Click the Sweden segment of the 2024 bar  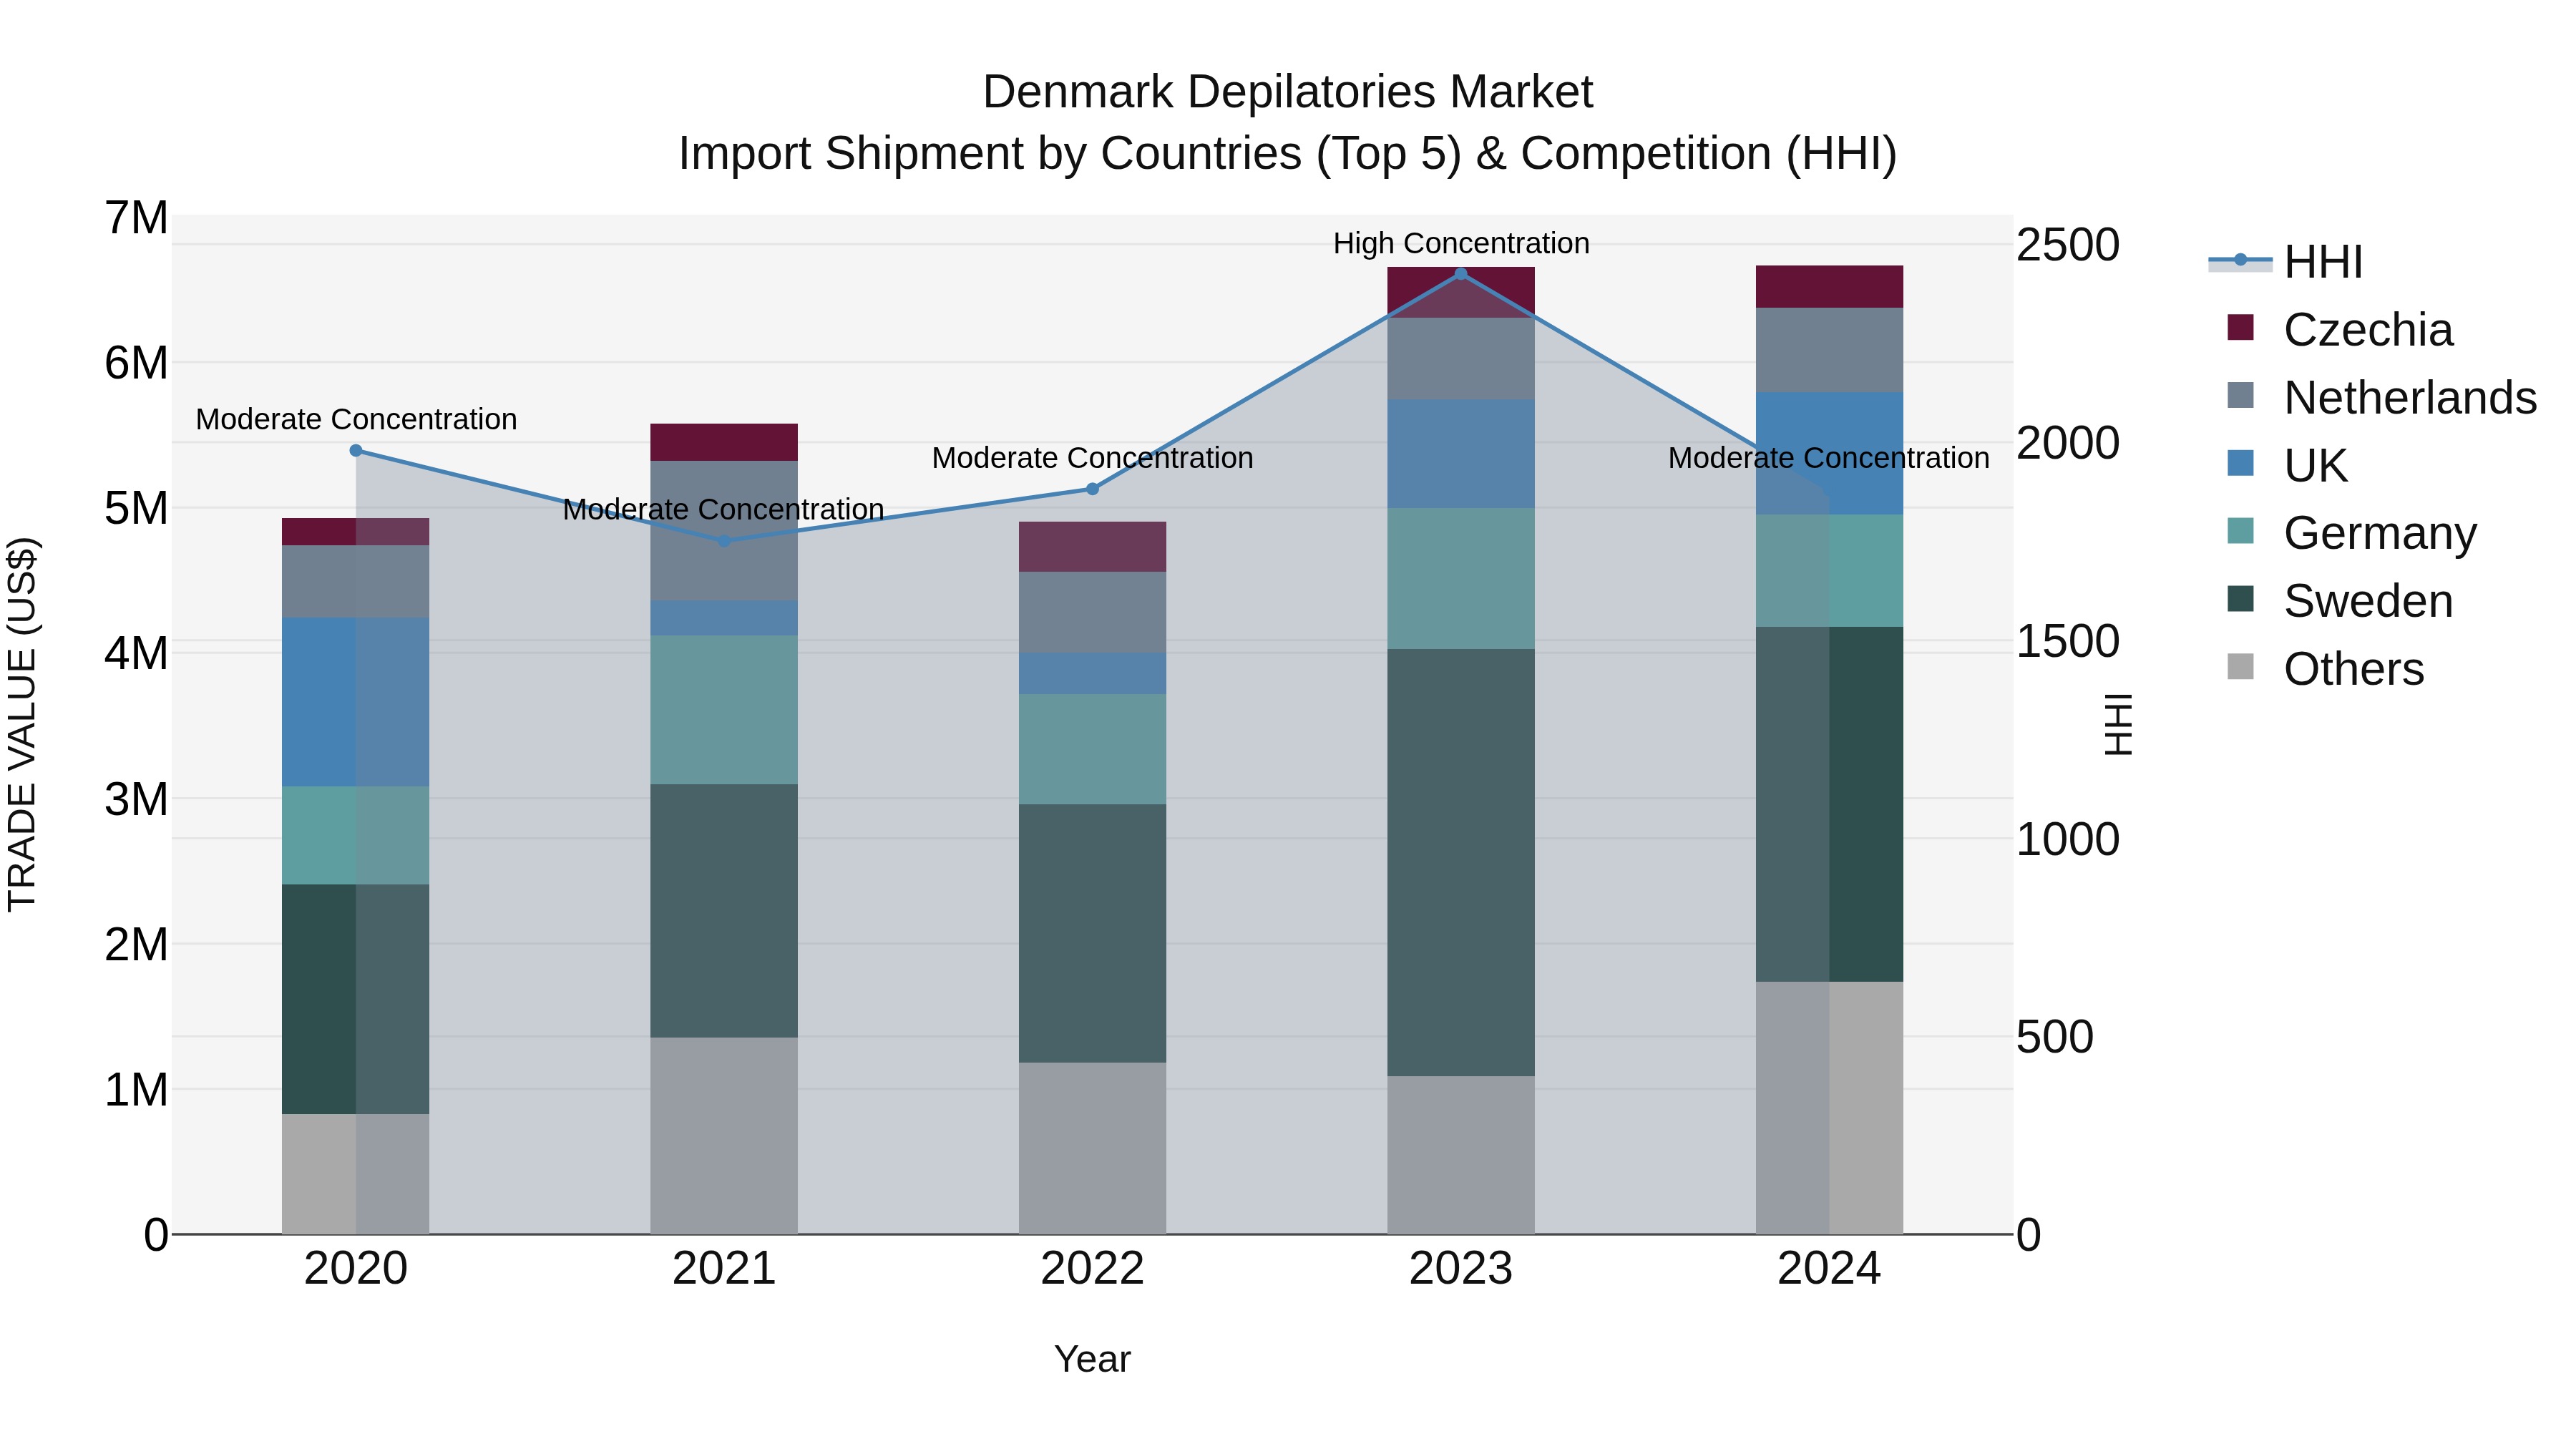(1830, 805)
